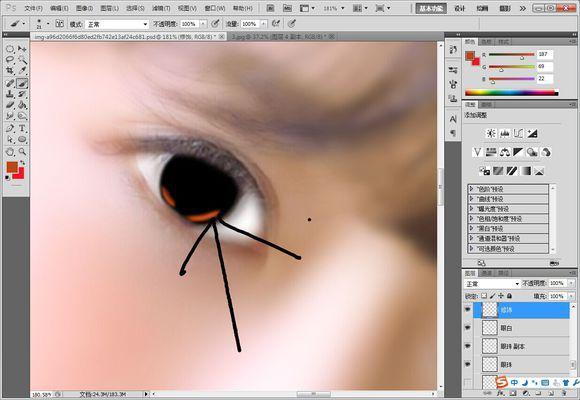Click the 基本功能 workspace button
This screenshot has width=580, height=400.
[x=431, y=8]
